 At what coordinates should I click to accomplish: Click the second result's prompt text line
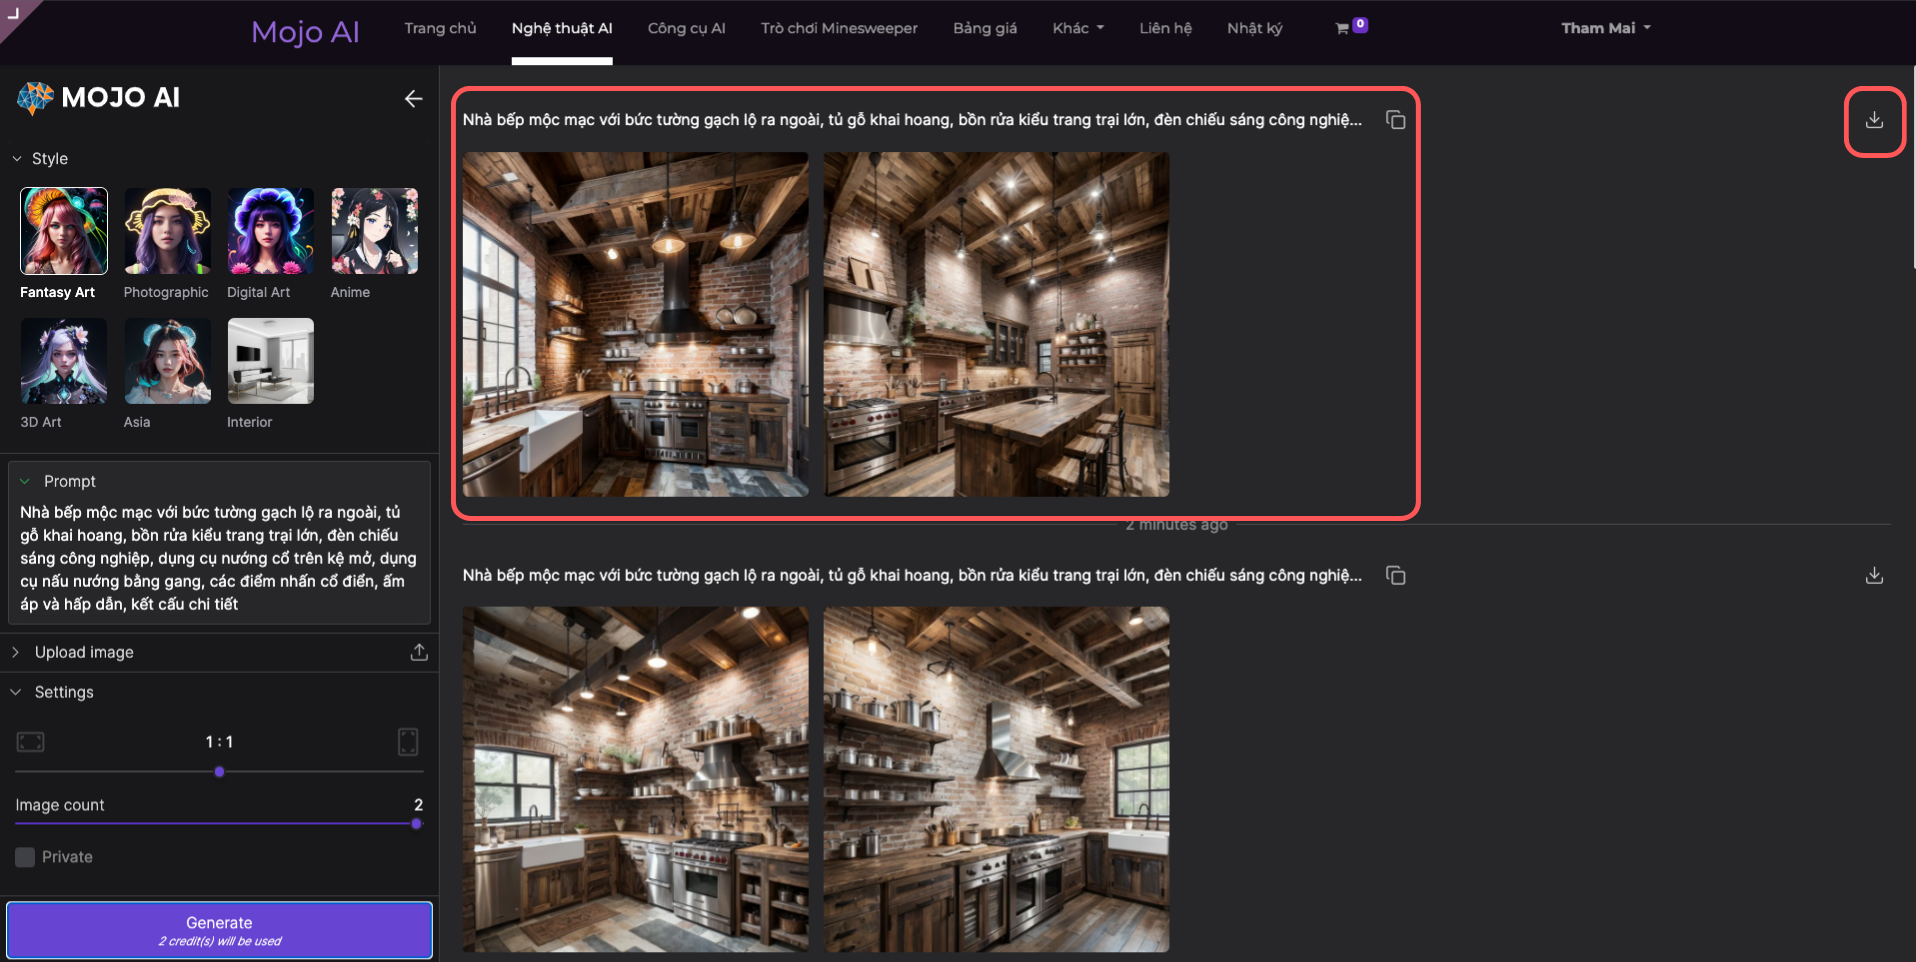[912, 575]
